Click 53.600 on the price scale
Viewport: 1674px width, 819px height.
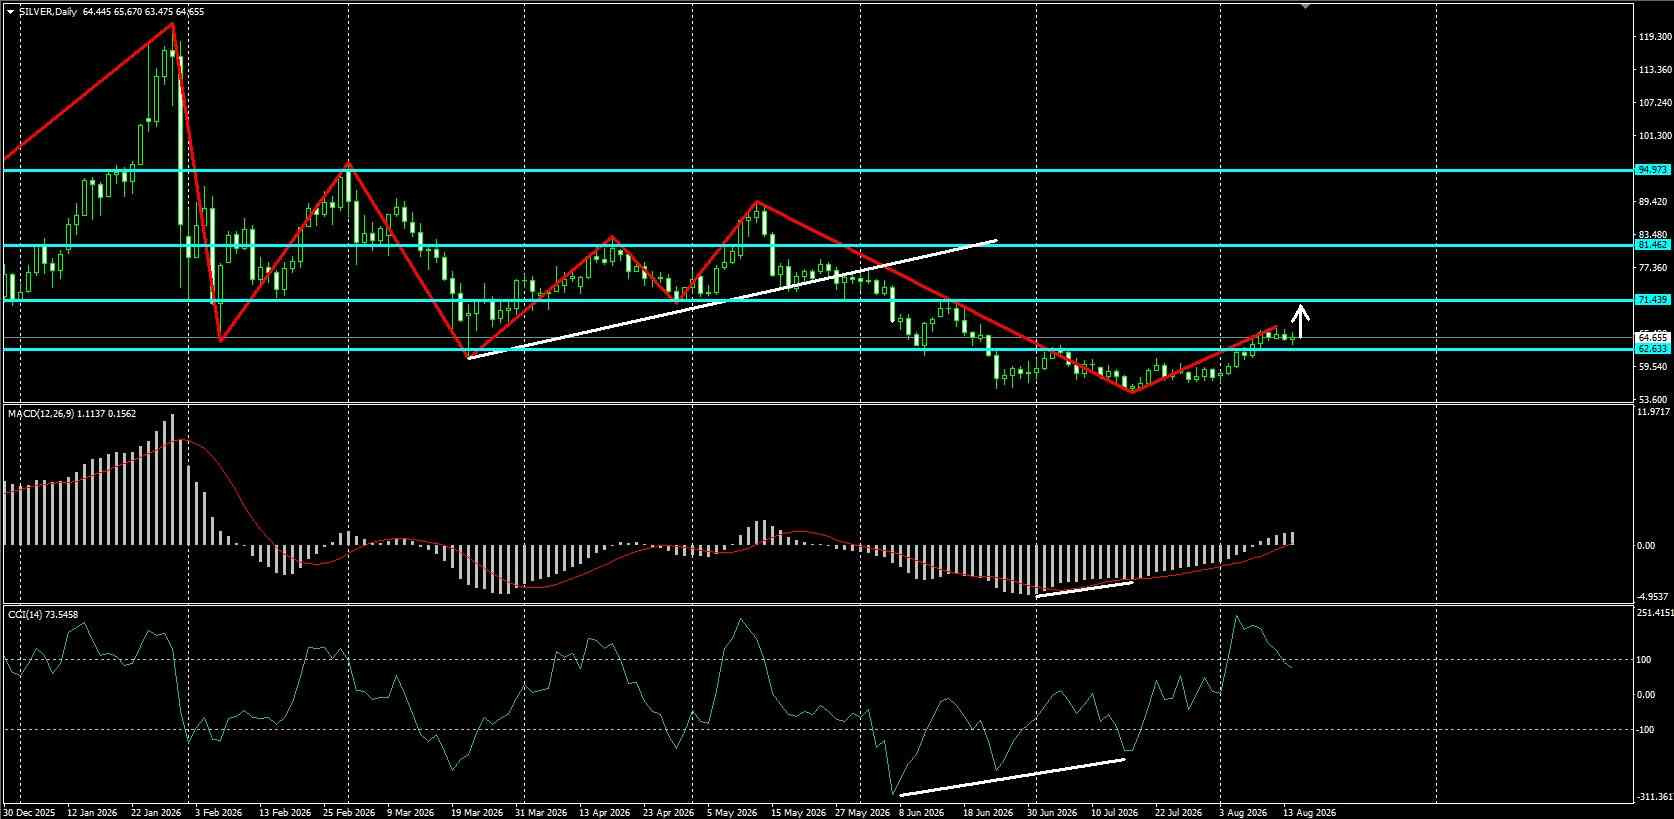pyautogui.click(x=1655, y=400)
